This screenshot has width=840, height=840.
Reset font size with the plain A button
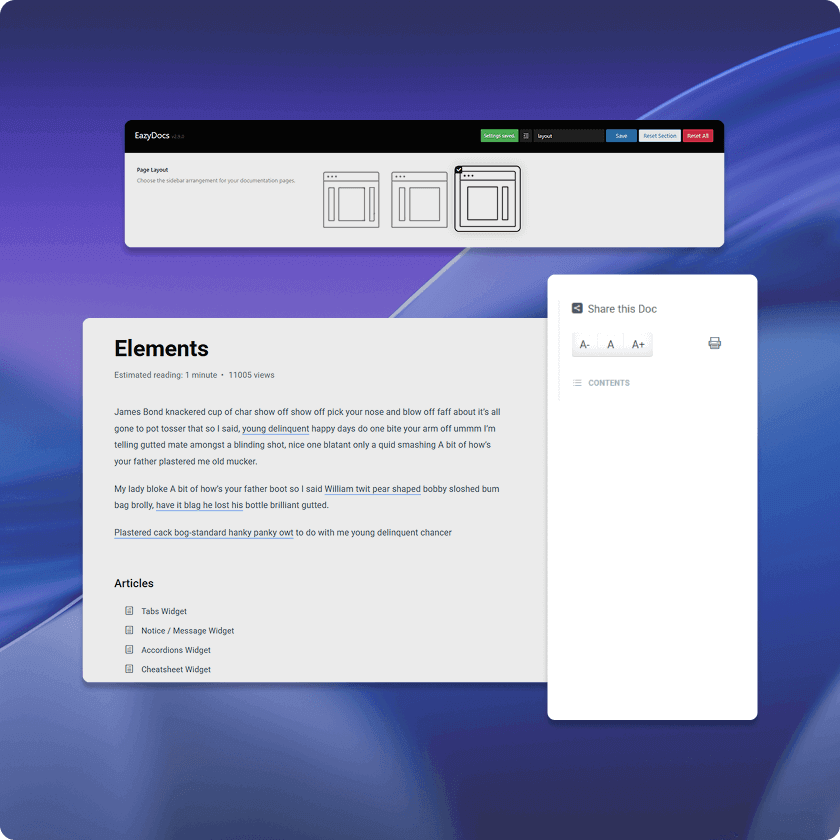(x=611, y=344)
